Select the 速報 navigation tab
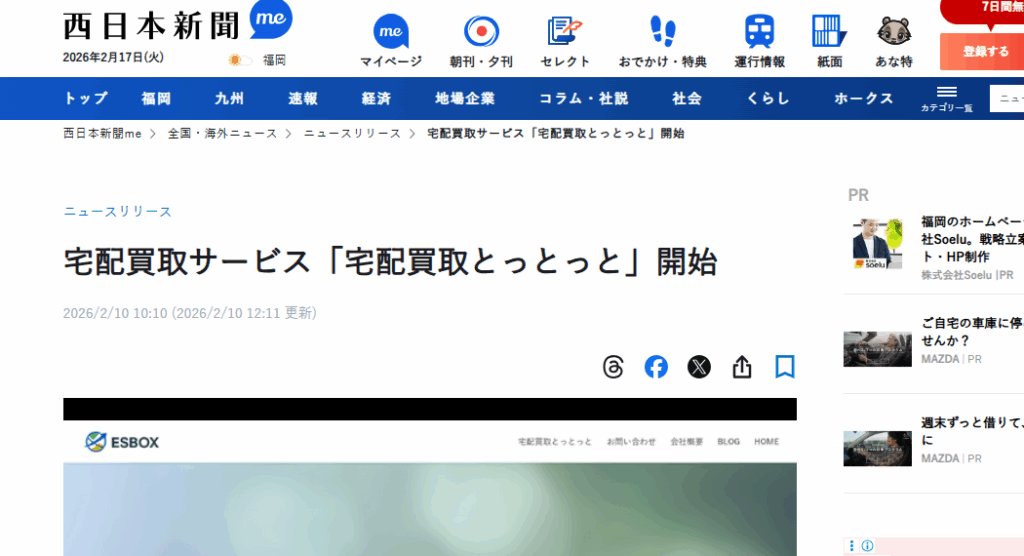The height and width of the screenshot is (556, 1024). (303, 98)
